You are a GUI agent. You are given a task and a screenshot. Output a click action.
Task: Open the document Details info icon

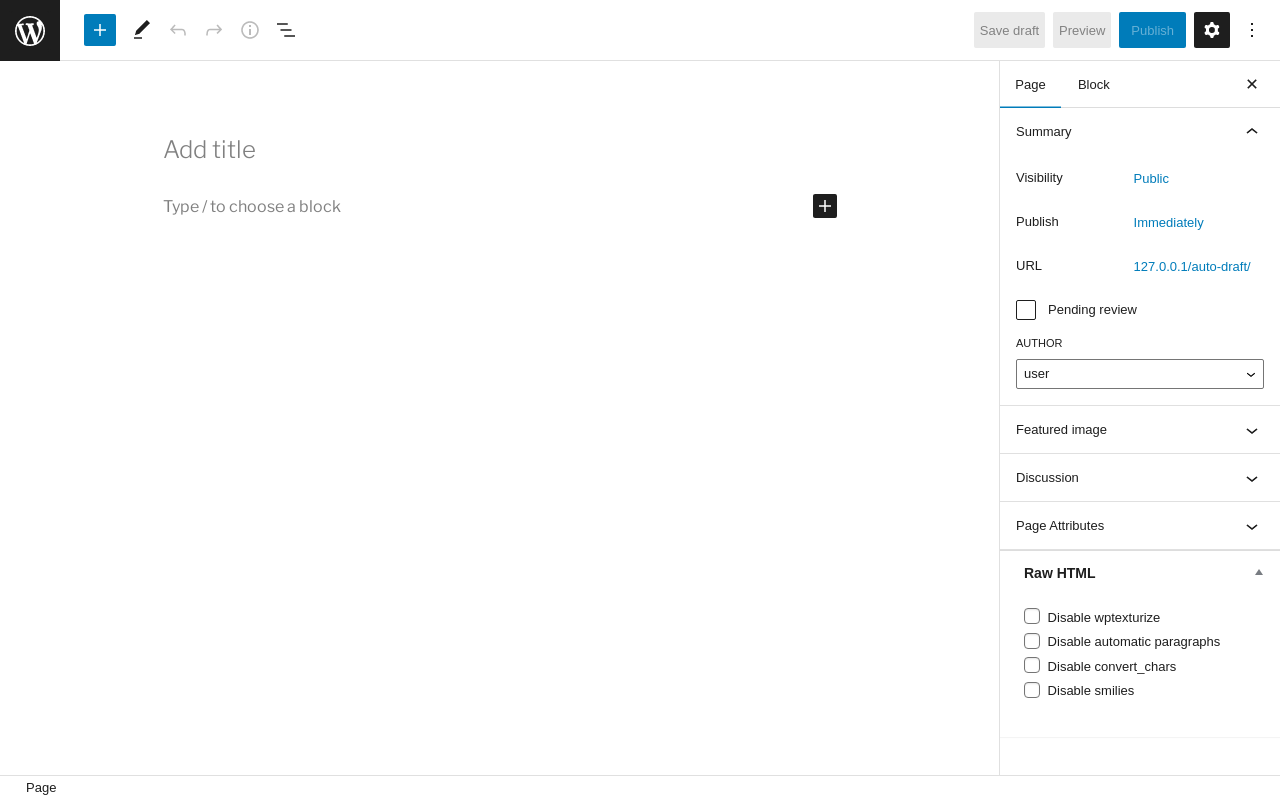click(250, 30)
